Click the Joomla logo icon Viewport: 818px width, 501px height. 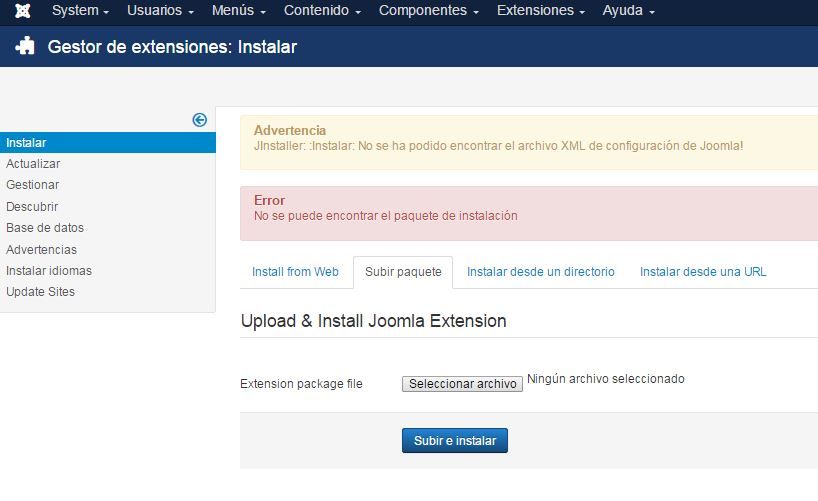(x=22, y=10)
